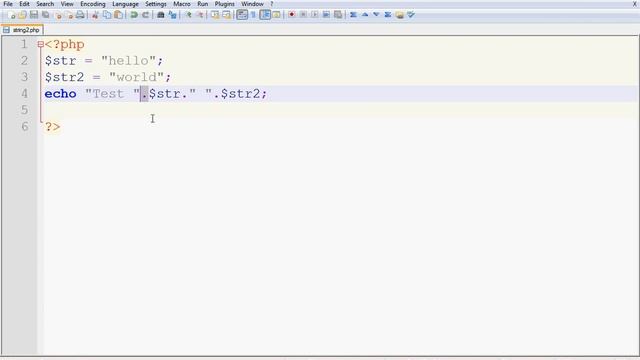Click the blue up-arrow plugin icon
The height and width of the screenshot is (360, 640).
(365, 15)
